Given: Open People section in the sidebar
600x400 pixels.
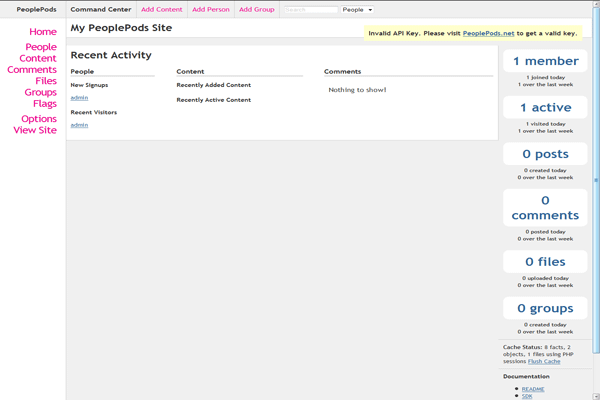Looking at the screenshot, I should pyautogui.click(x=41, y=47).
